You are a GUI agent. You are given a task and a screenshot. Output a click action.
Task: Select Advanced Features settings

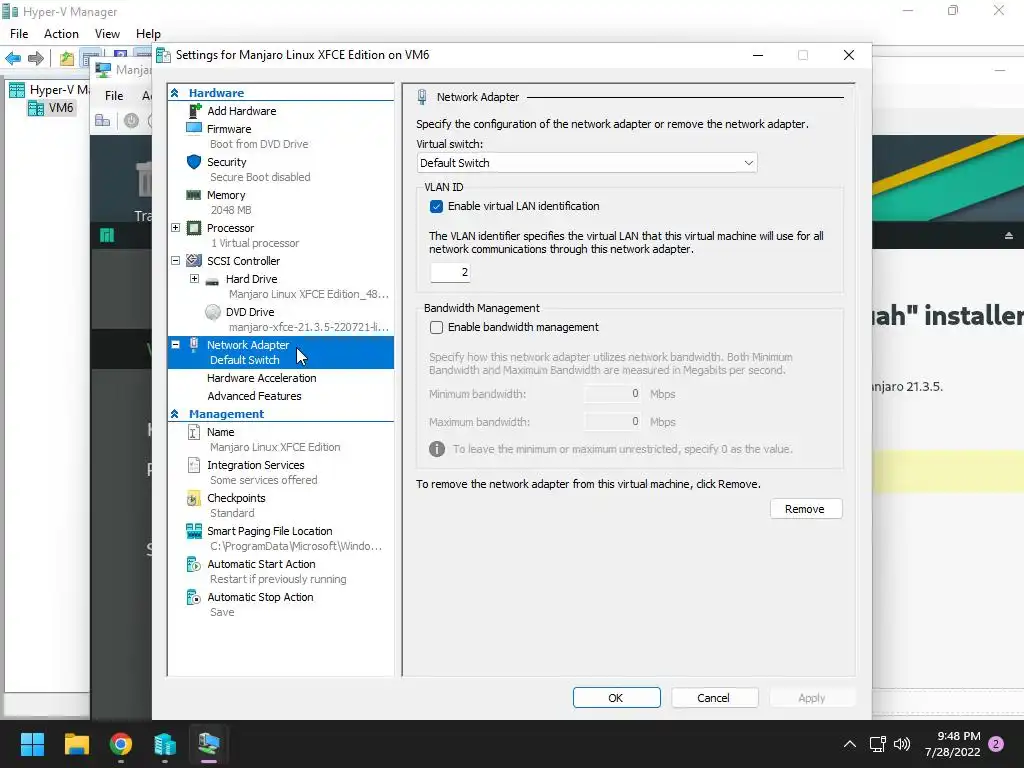pyautogui.click(x=254, y=396)
